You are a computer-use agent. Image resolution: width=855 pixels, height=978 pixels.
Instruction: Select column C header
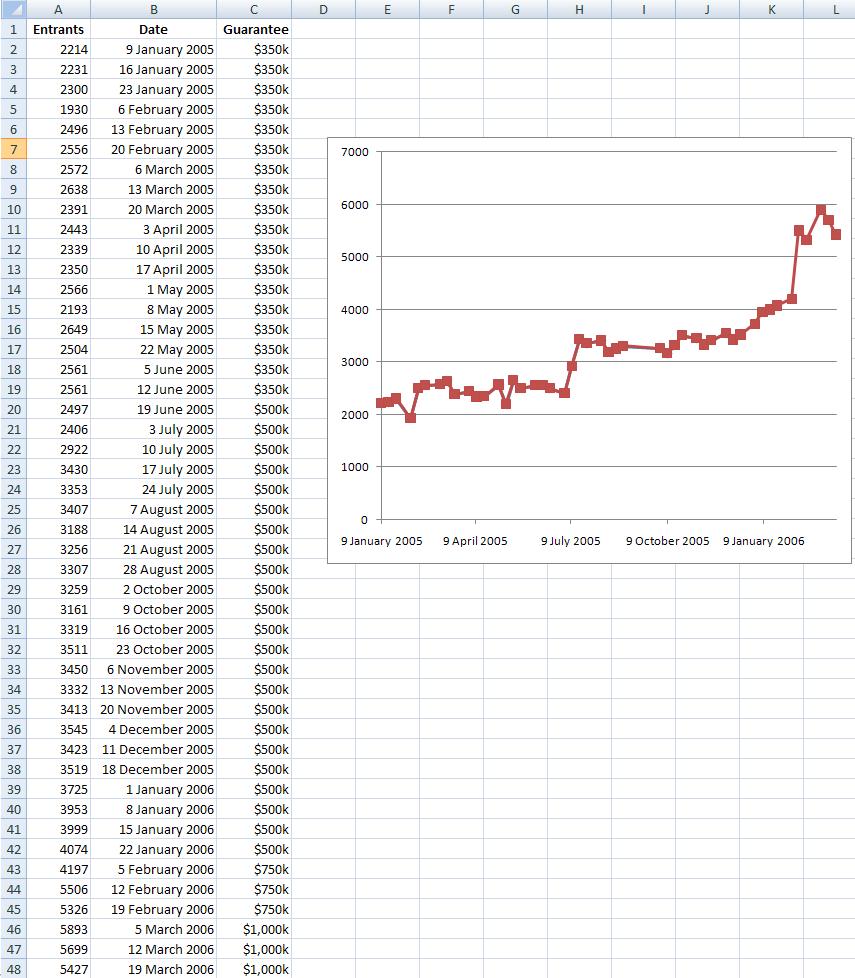[x=254, y=9]
